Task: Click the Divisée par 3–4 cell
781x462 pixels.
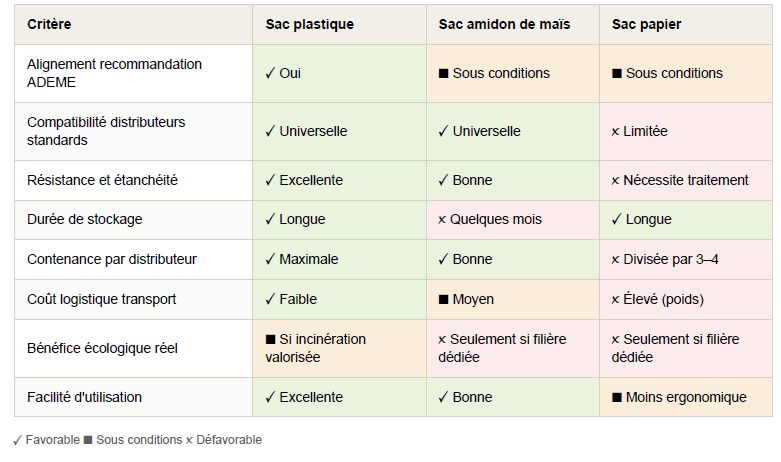Action: (686, 259)
